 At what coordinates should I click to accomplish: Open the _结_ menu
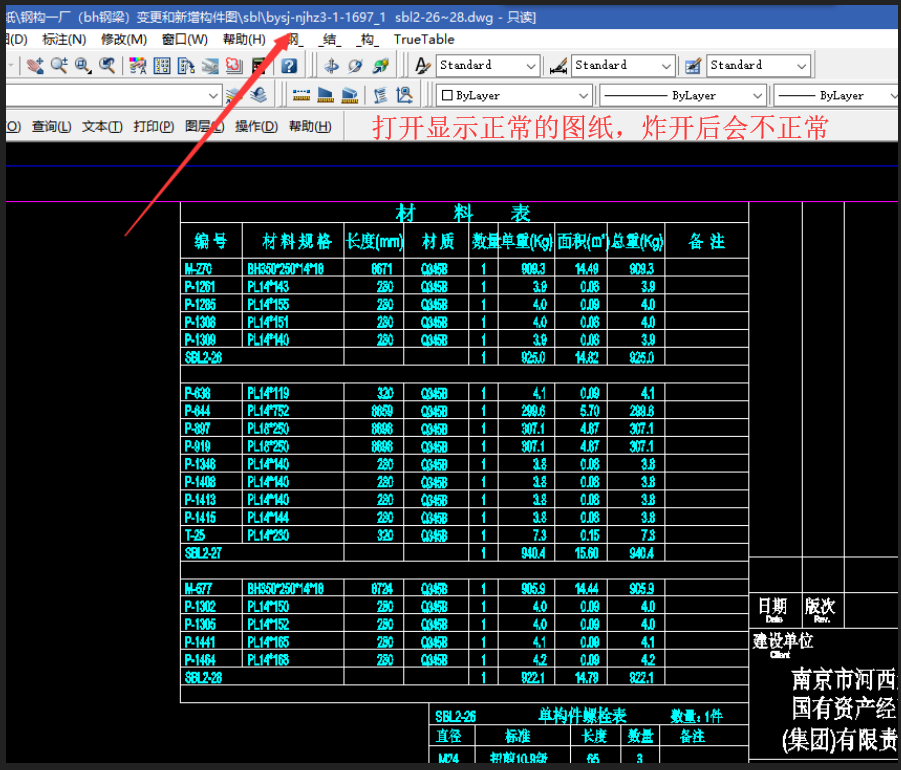click(330, 40)
